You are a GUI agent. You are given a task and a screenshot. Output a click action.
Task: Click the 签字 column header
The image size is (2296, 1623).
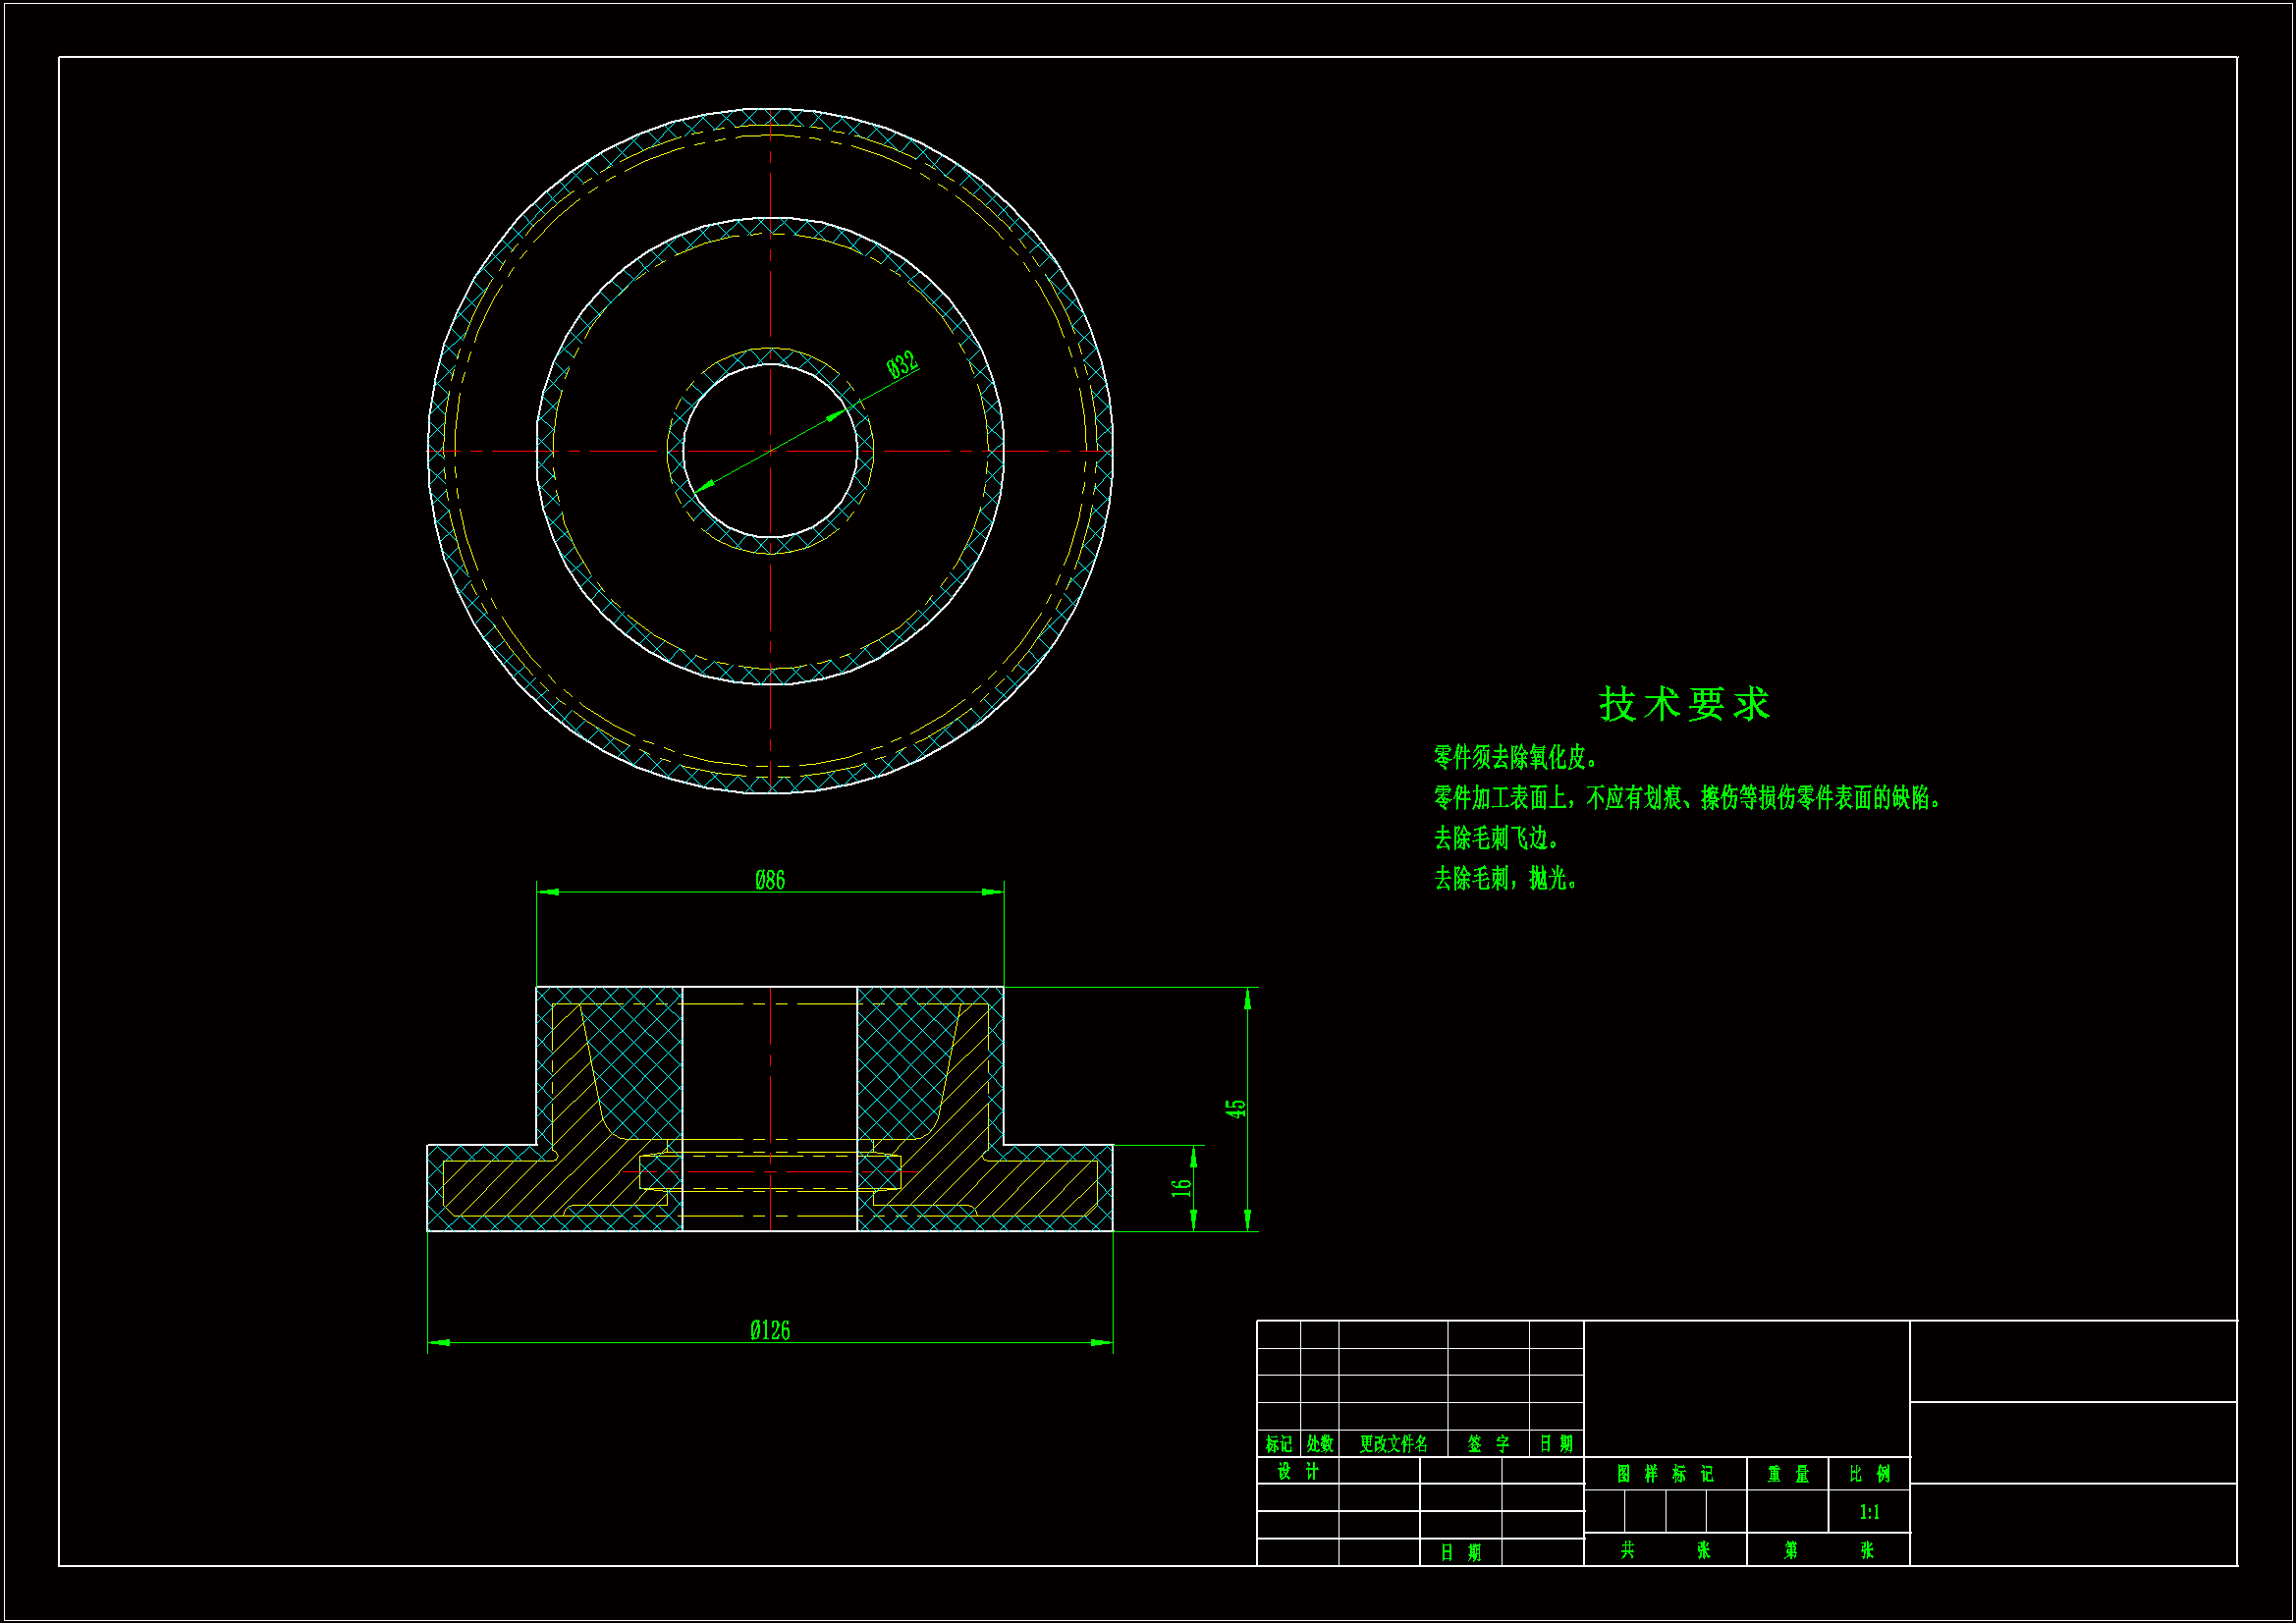point(1488,1443)
